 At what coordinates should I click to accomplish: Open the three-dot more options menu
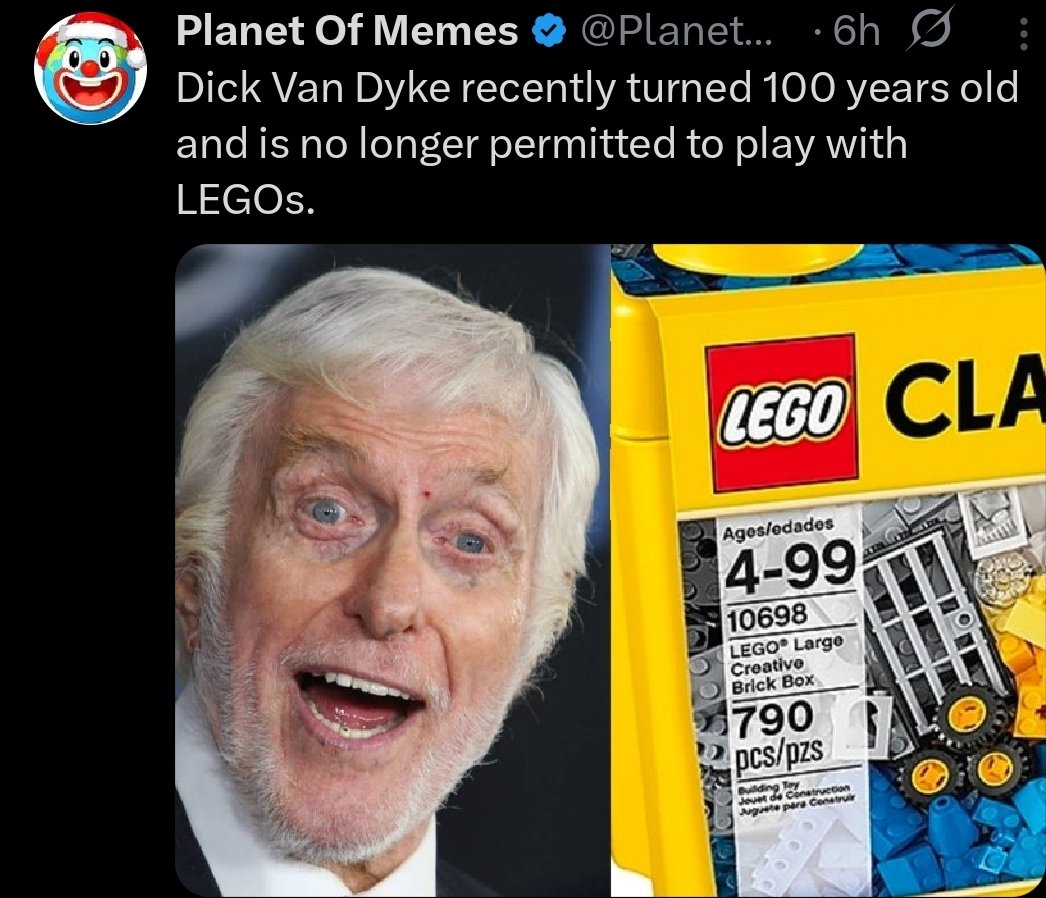[1023, 33]
